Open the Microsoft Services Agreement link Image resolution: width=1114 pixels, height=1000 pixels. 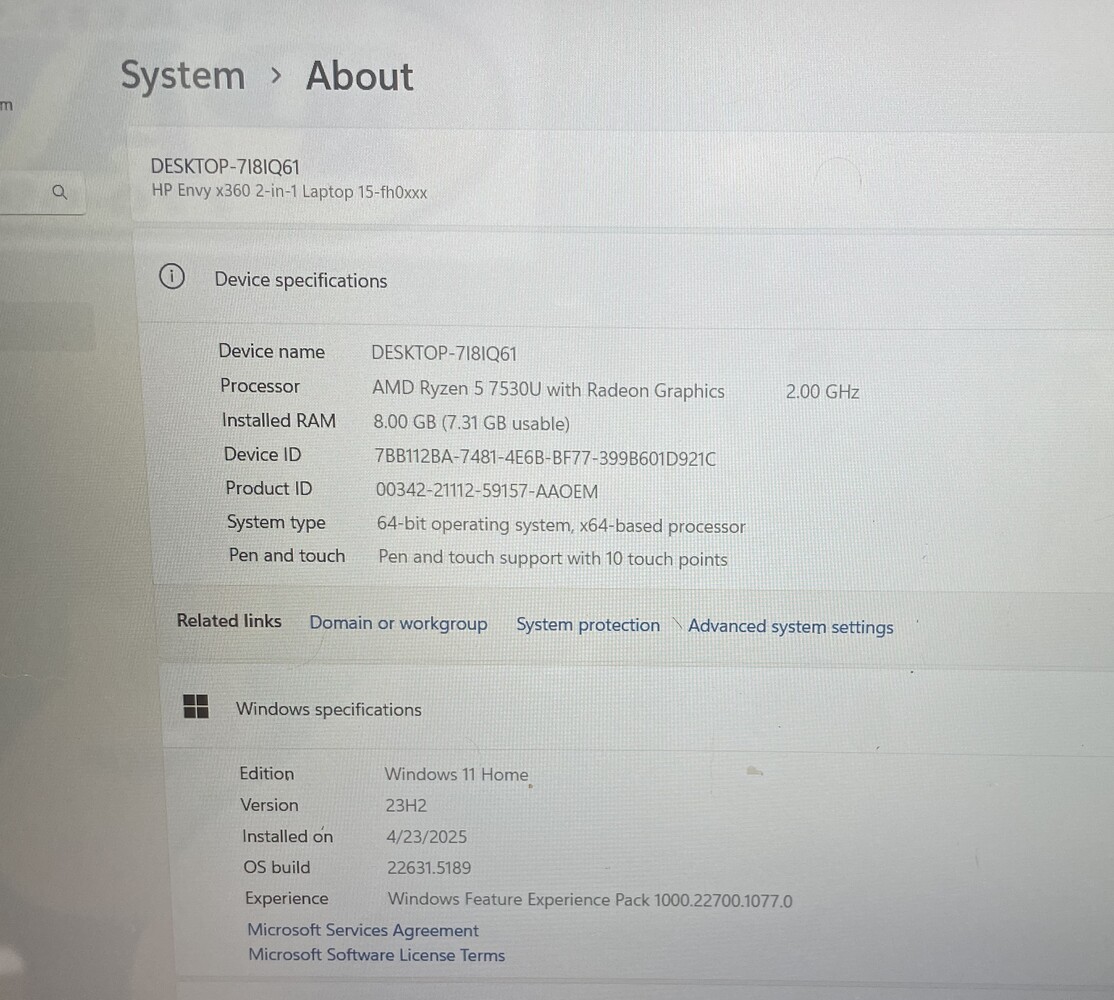point(363,930)
